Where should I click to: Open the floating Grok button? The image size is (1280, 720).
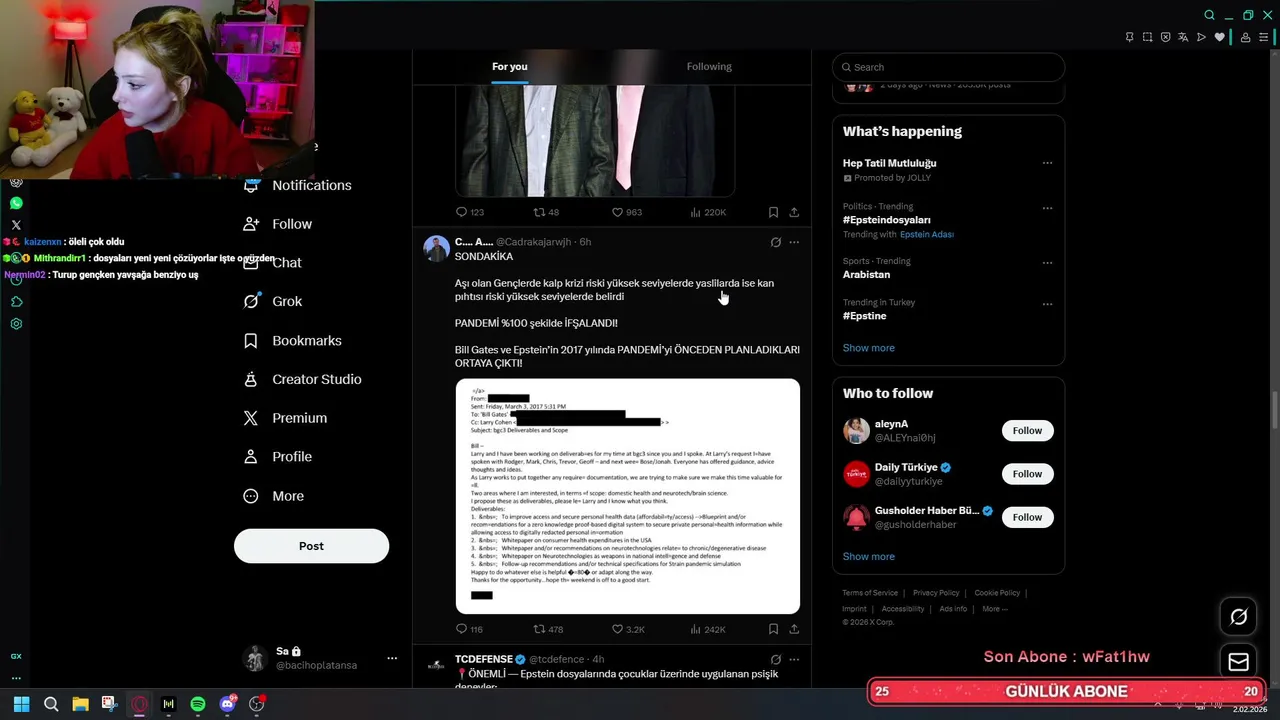1238,617
